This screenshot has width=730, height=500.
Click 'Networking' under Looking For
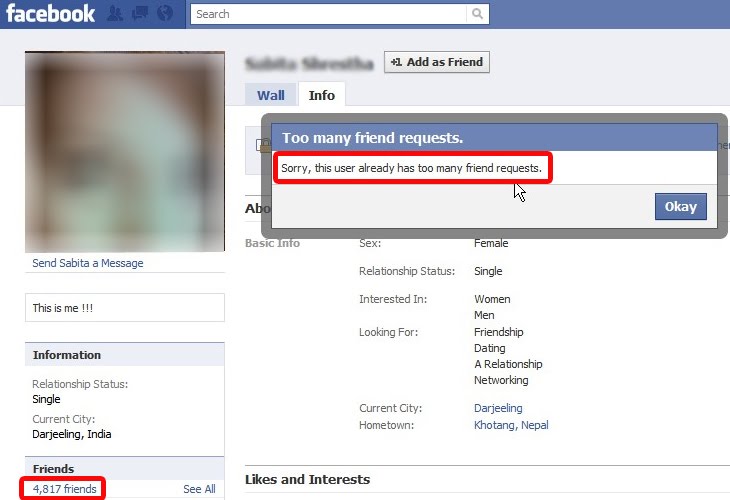tap(501, 380)
